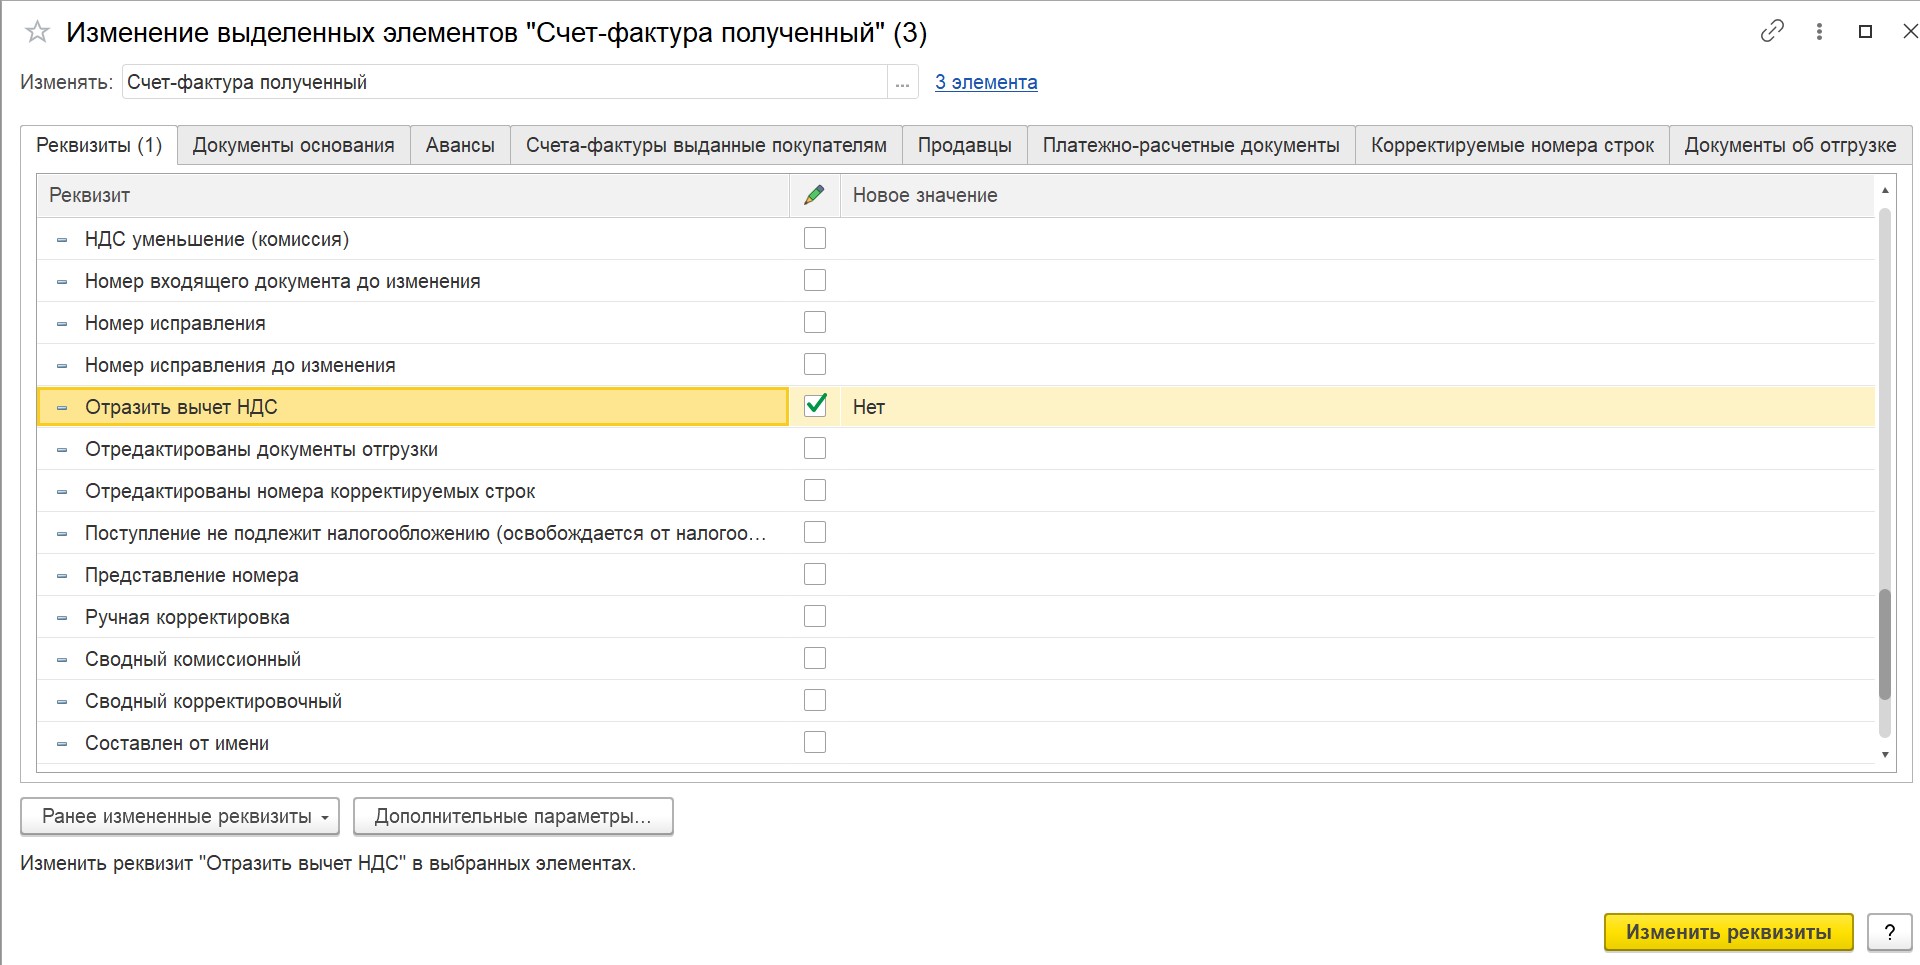Click the Реквизит column header
The width and height of the screenshot is (1920, 965).
(x=413, y=195)
